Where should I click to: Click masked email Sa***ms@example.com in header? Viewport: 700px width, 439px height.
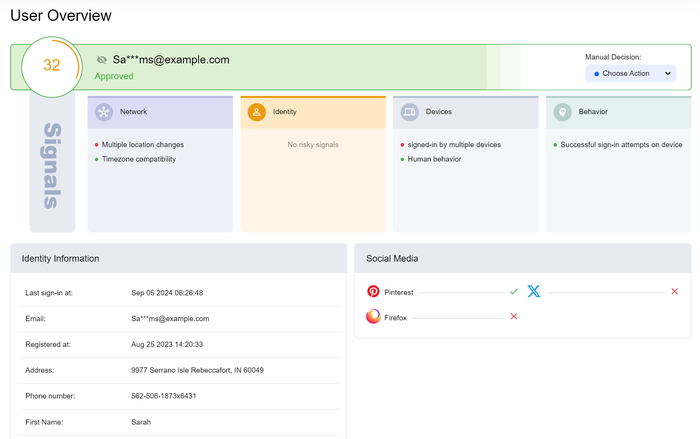(171, 59)
